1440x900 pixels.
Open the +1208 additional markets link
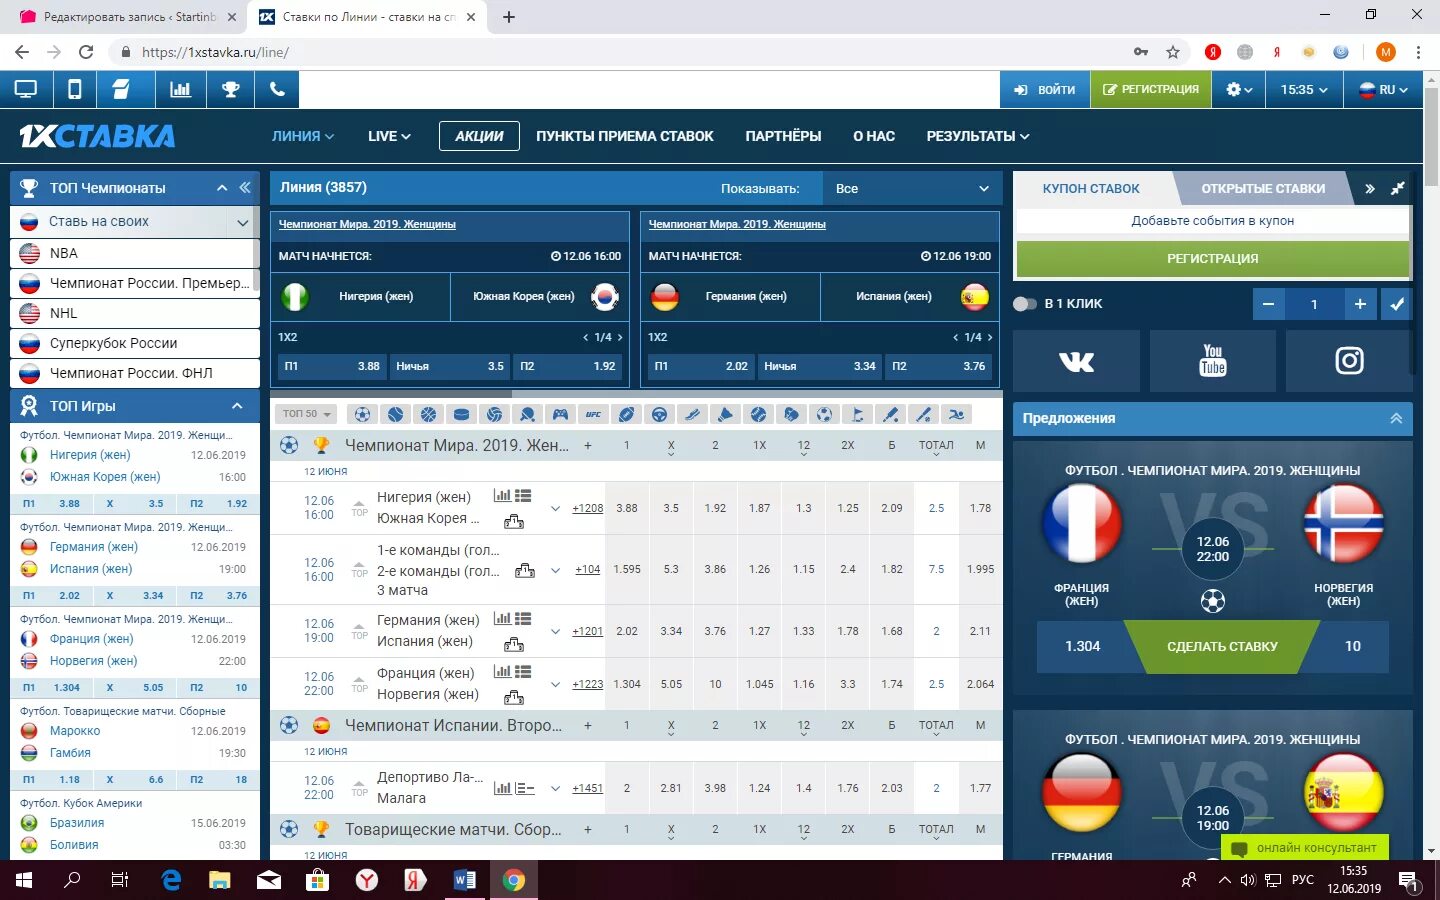pos(588,508)
